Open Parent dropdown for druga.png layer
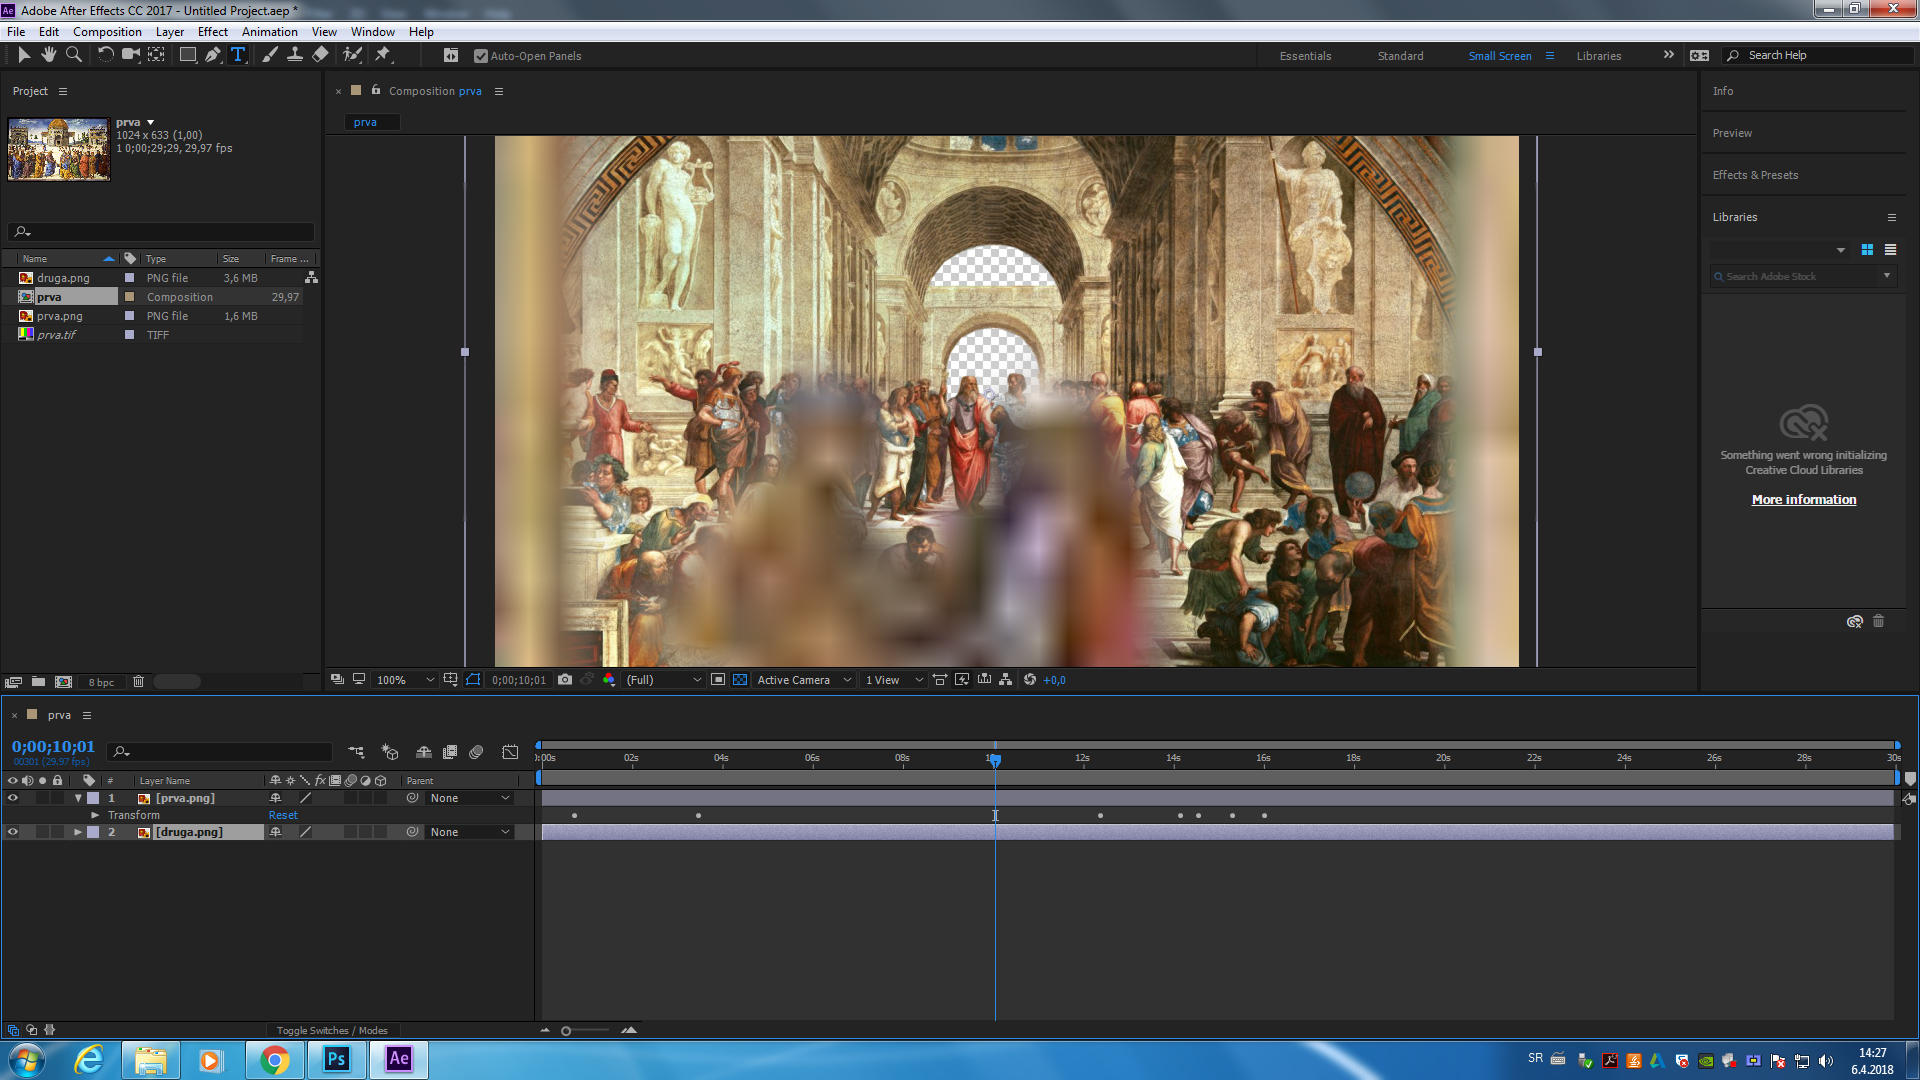The height and width of the screenshot is (1080, 1920). pos(470,832)
